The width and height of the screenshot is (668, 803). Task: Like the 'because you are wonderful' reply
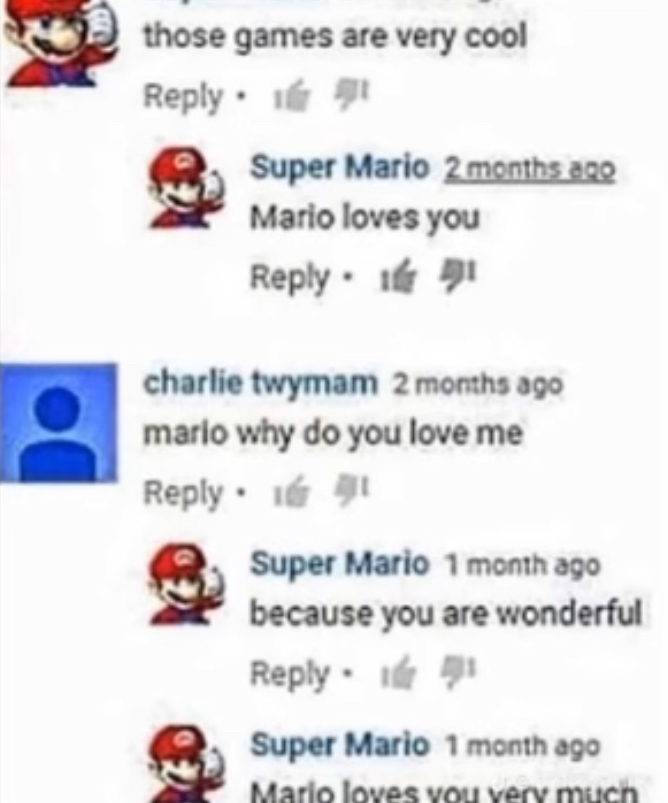click(396, 674)
